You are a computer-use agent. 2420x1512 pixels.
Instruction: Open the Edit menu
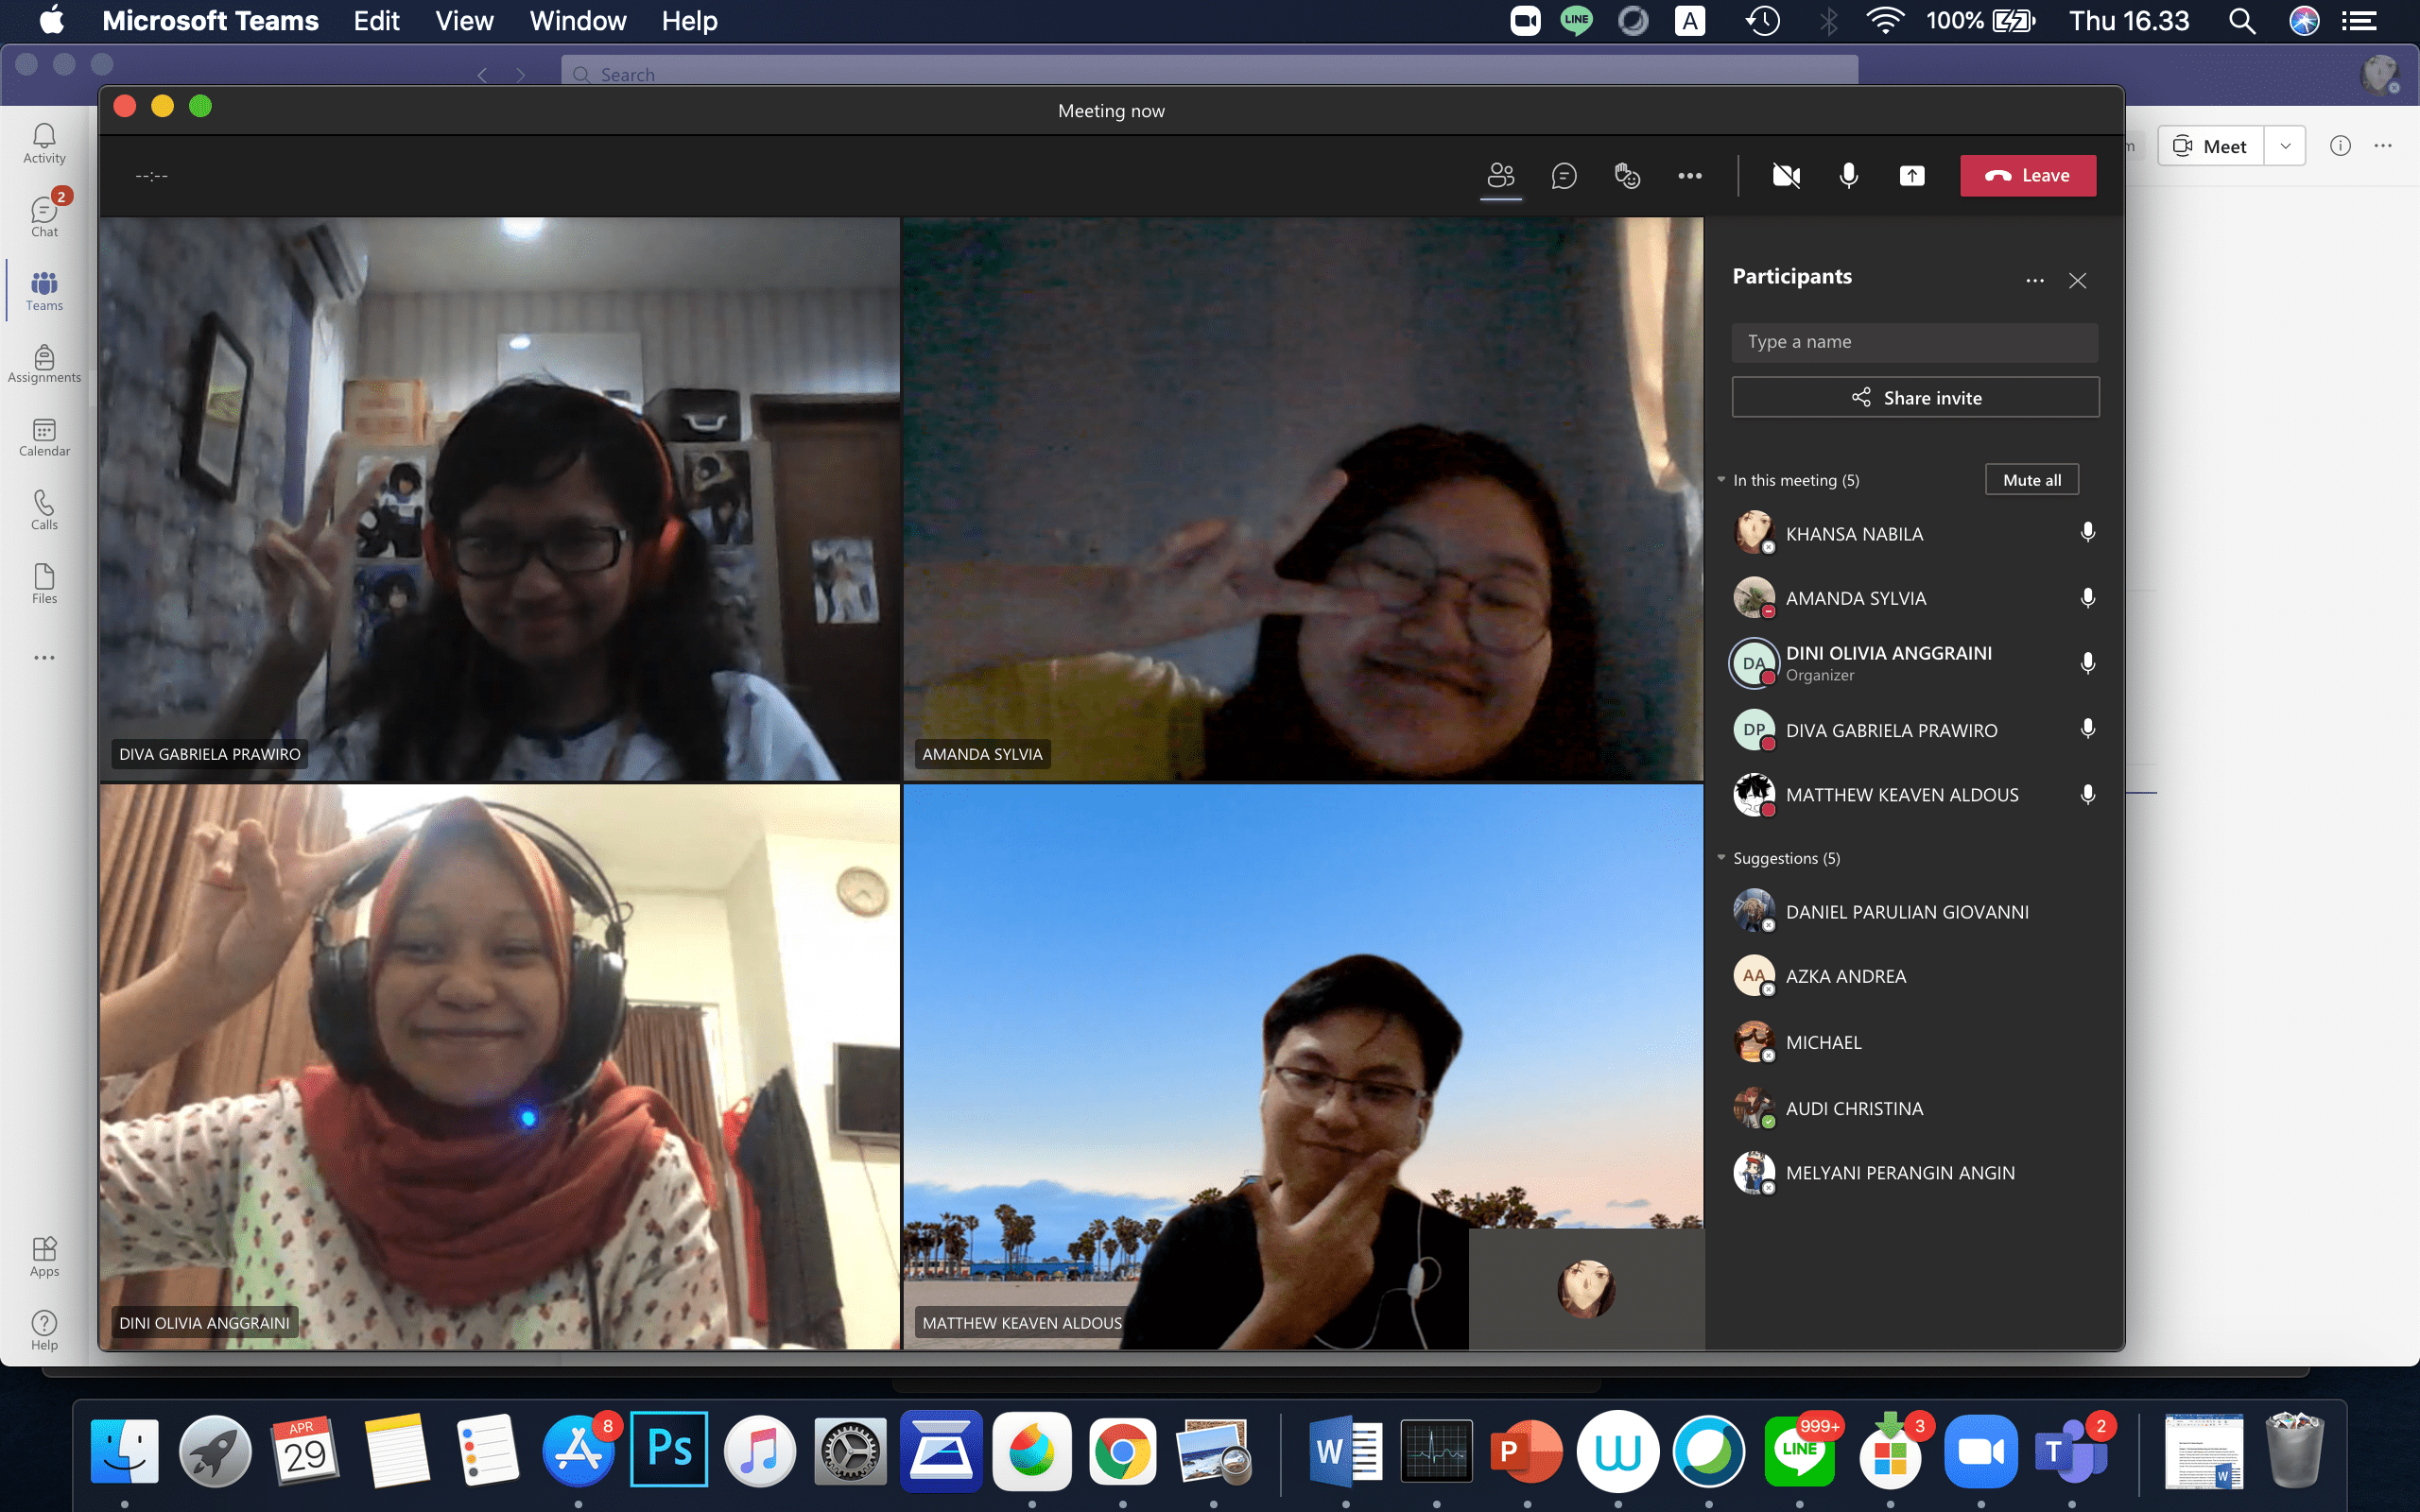pyautogui.click(x=375, y=20)
